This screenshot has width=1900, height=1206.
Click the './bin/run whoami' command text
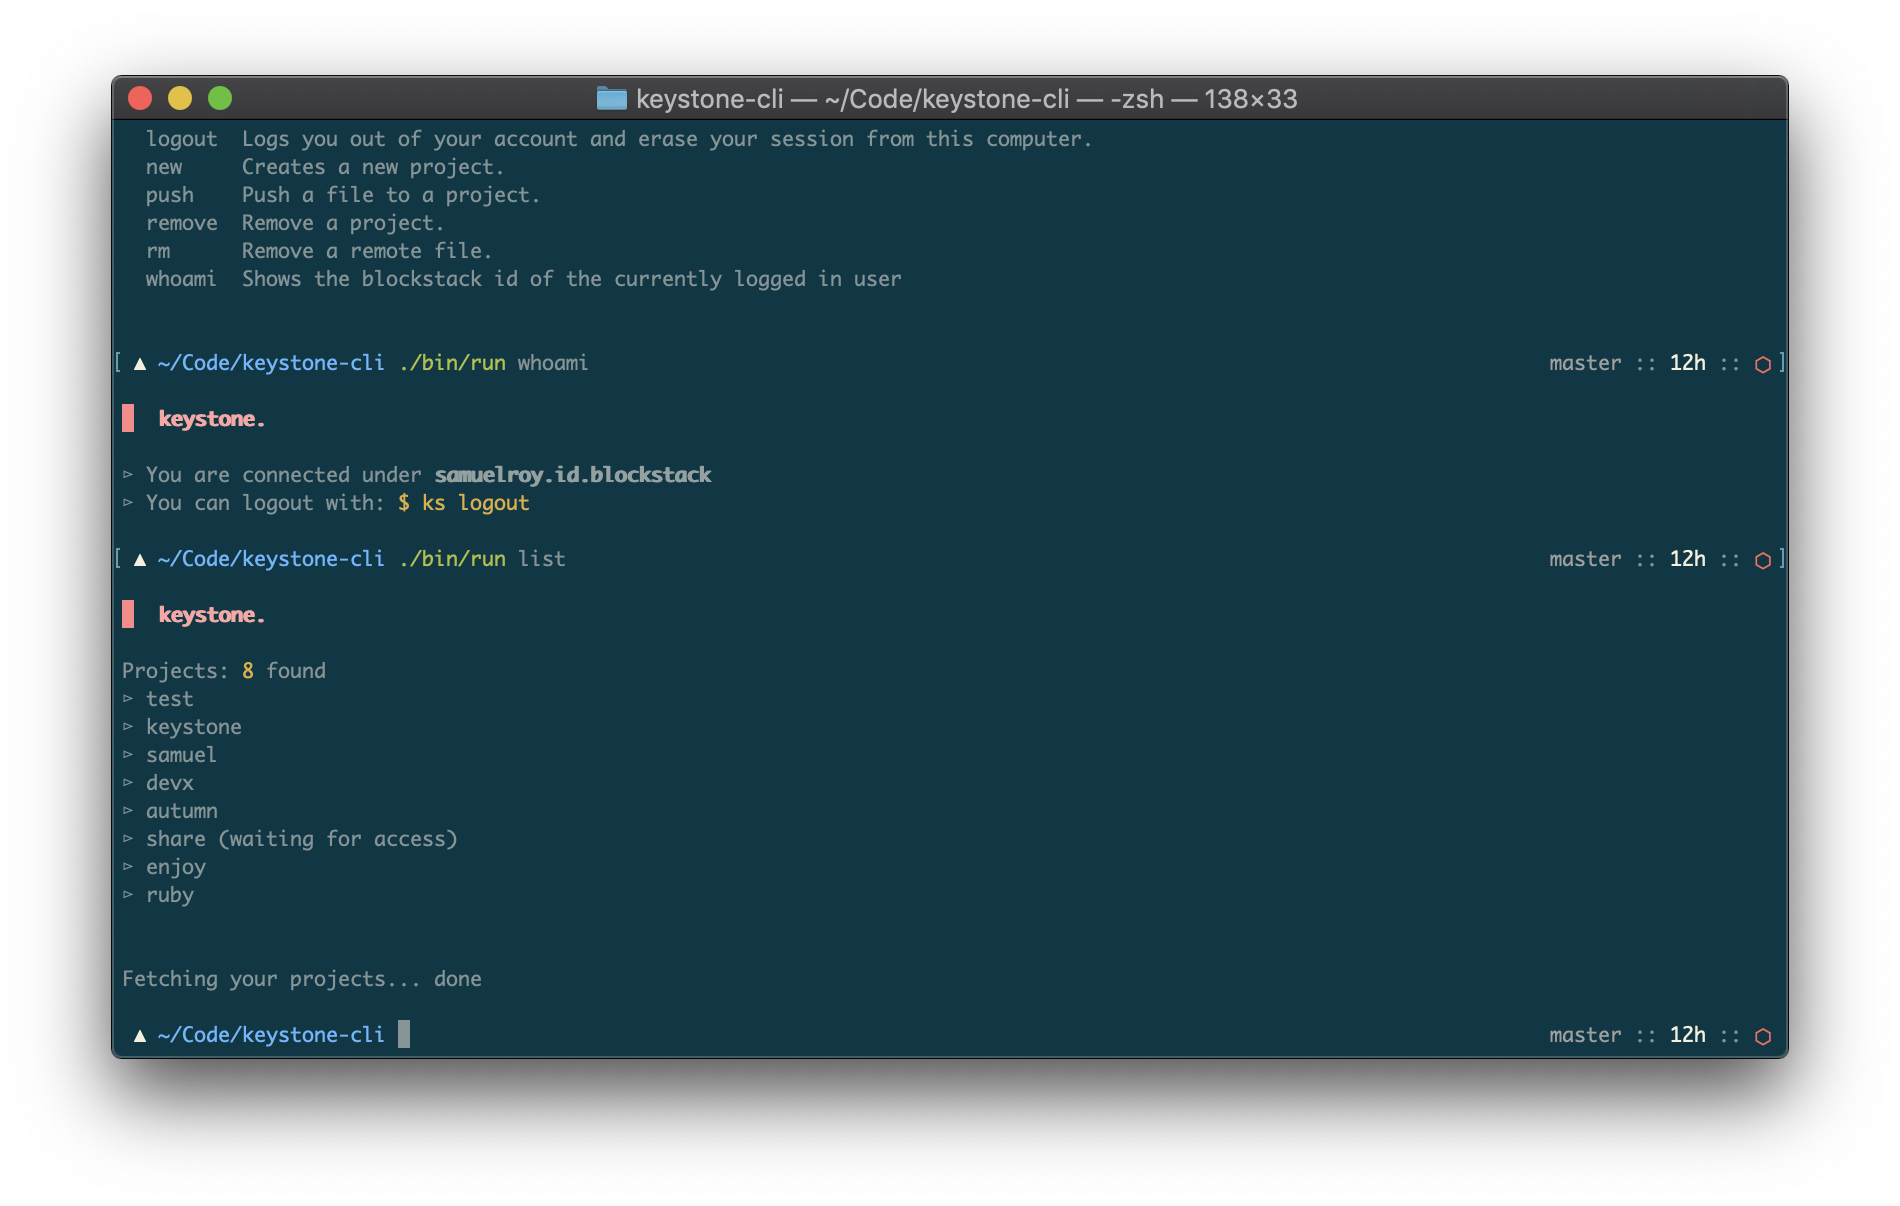coord(494,363)
